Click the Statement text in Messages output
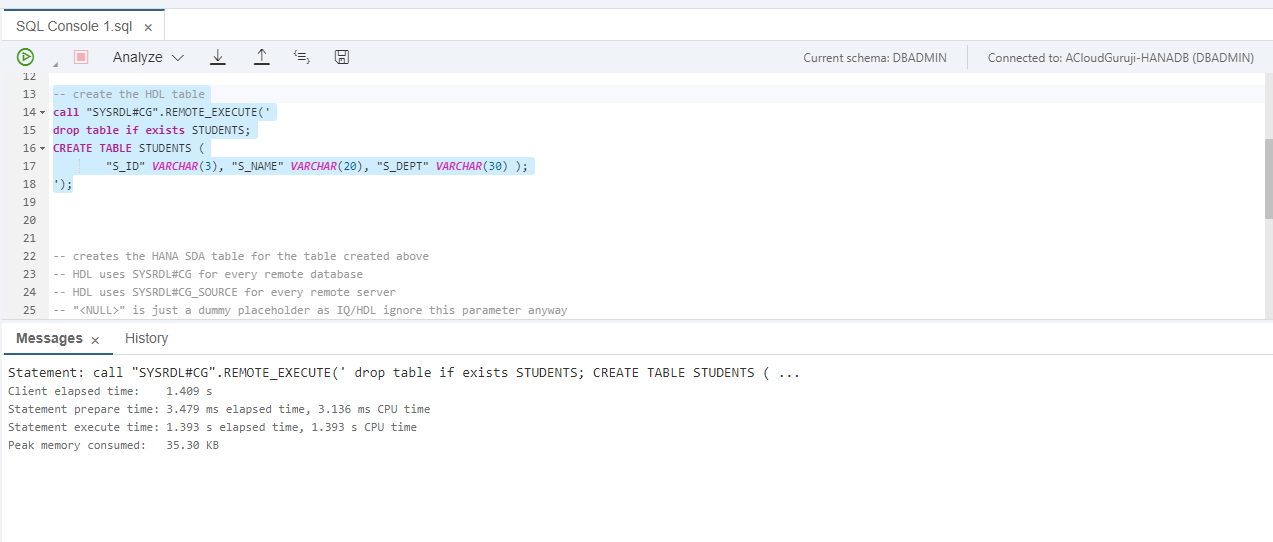Viewport: 1273px width, 542px height. [x=403, y=372]
